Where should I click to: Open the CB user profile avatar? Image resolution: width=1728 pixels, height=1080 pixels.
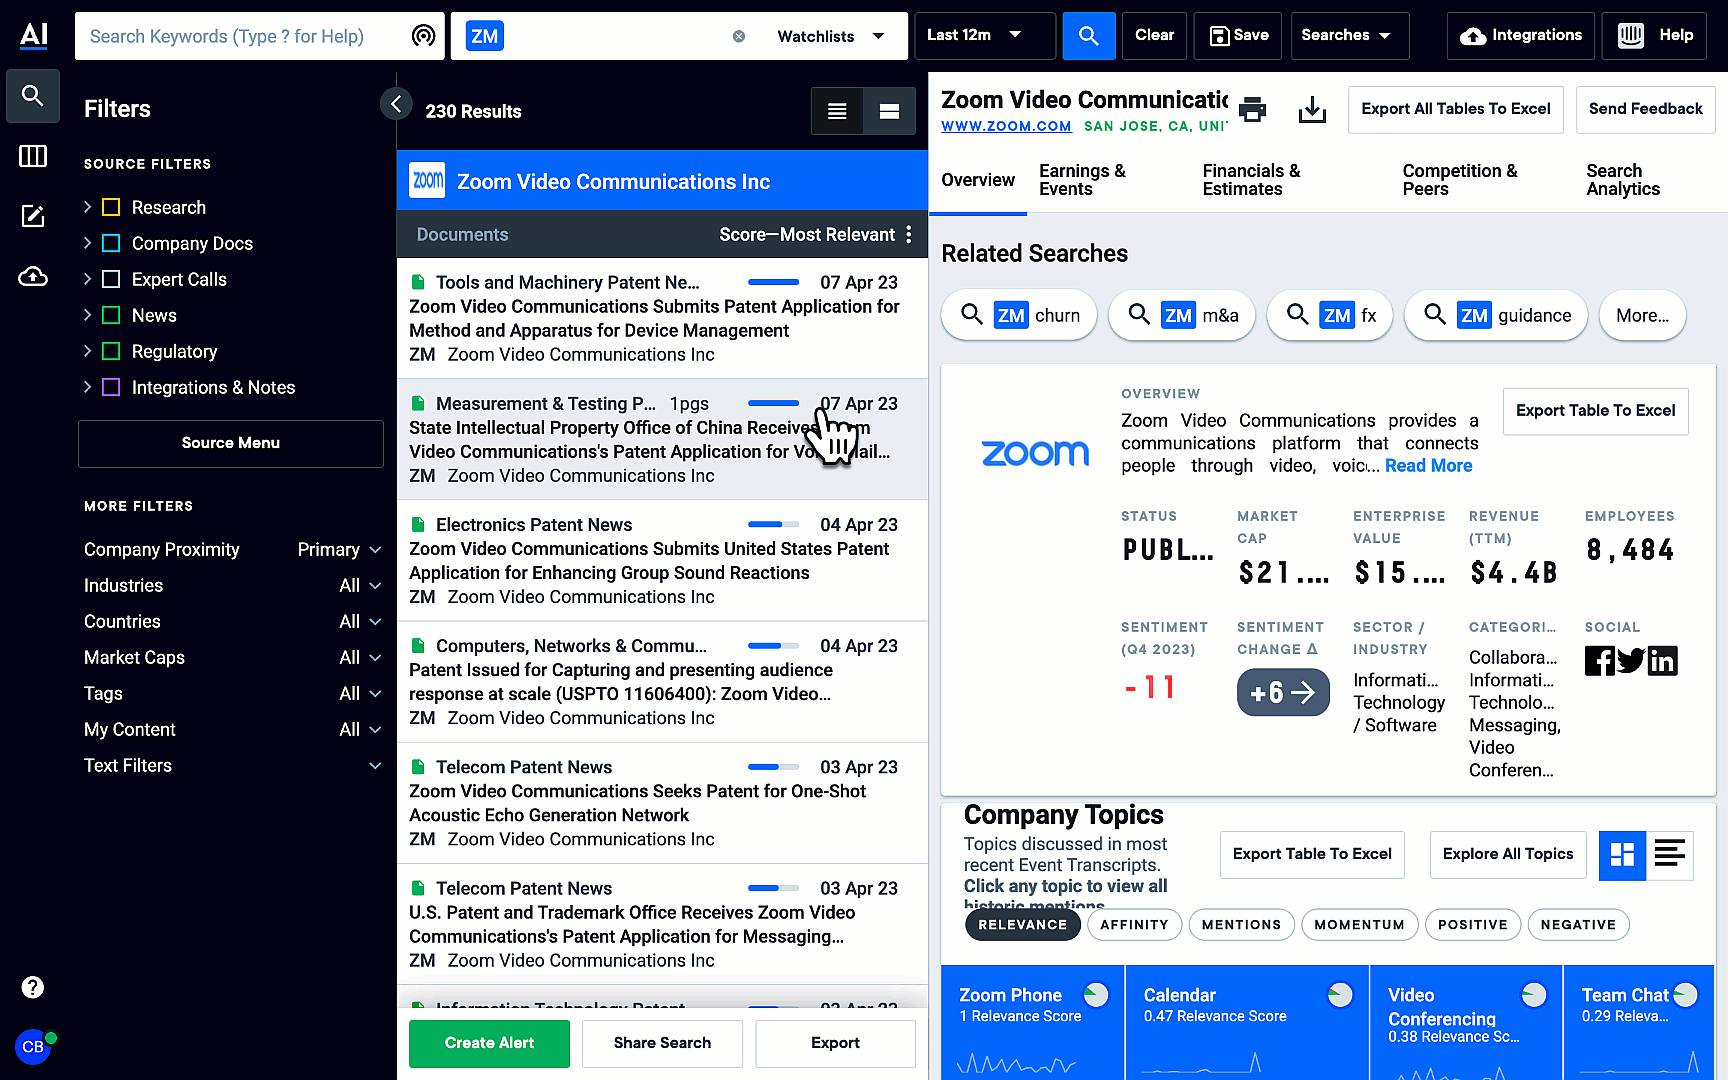click(33, 1047)
